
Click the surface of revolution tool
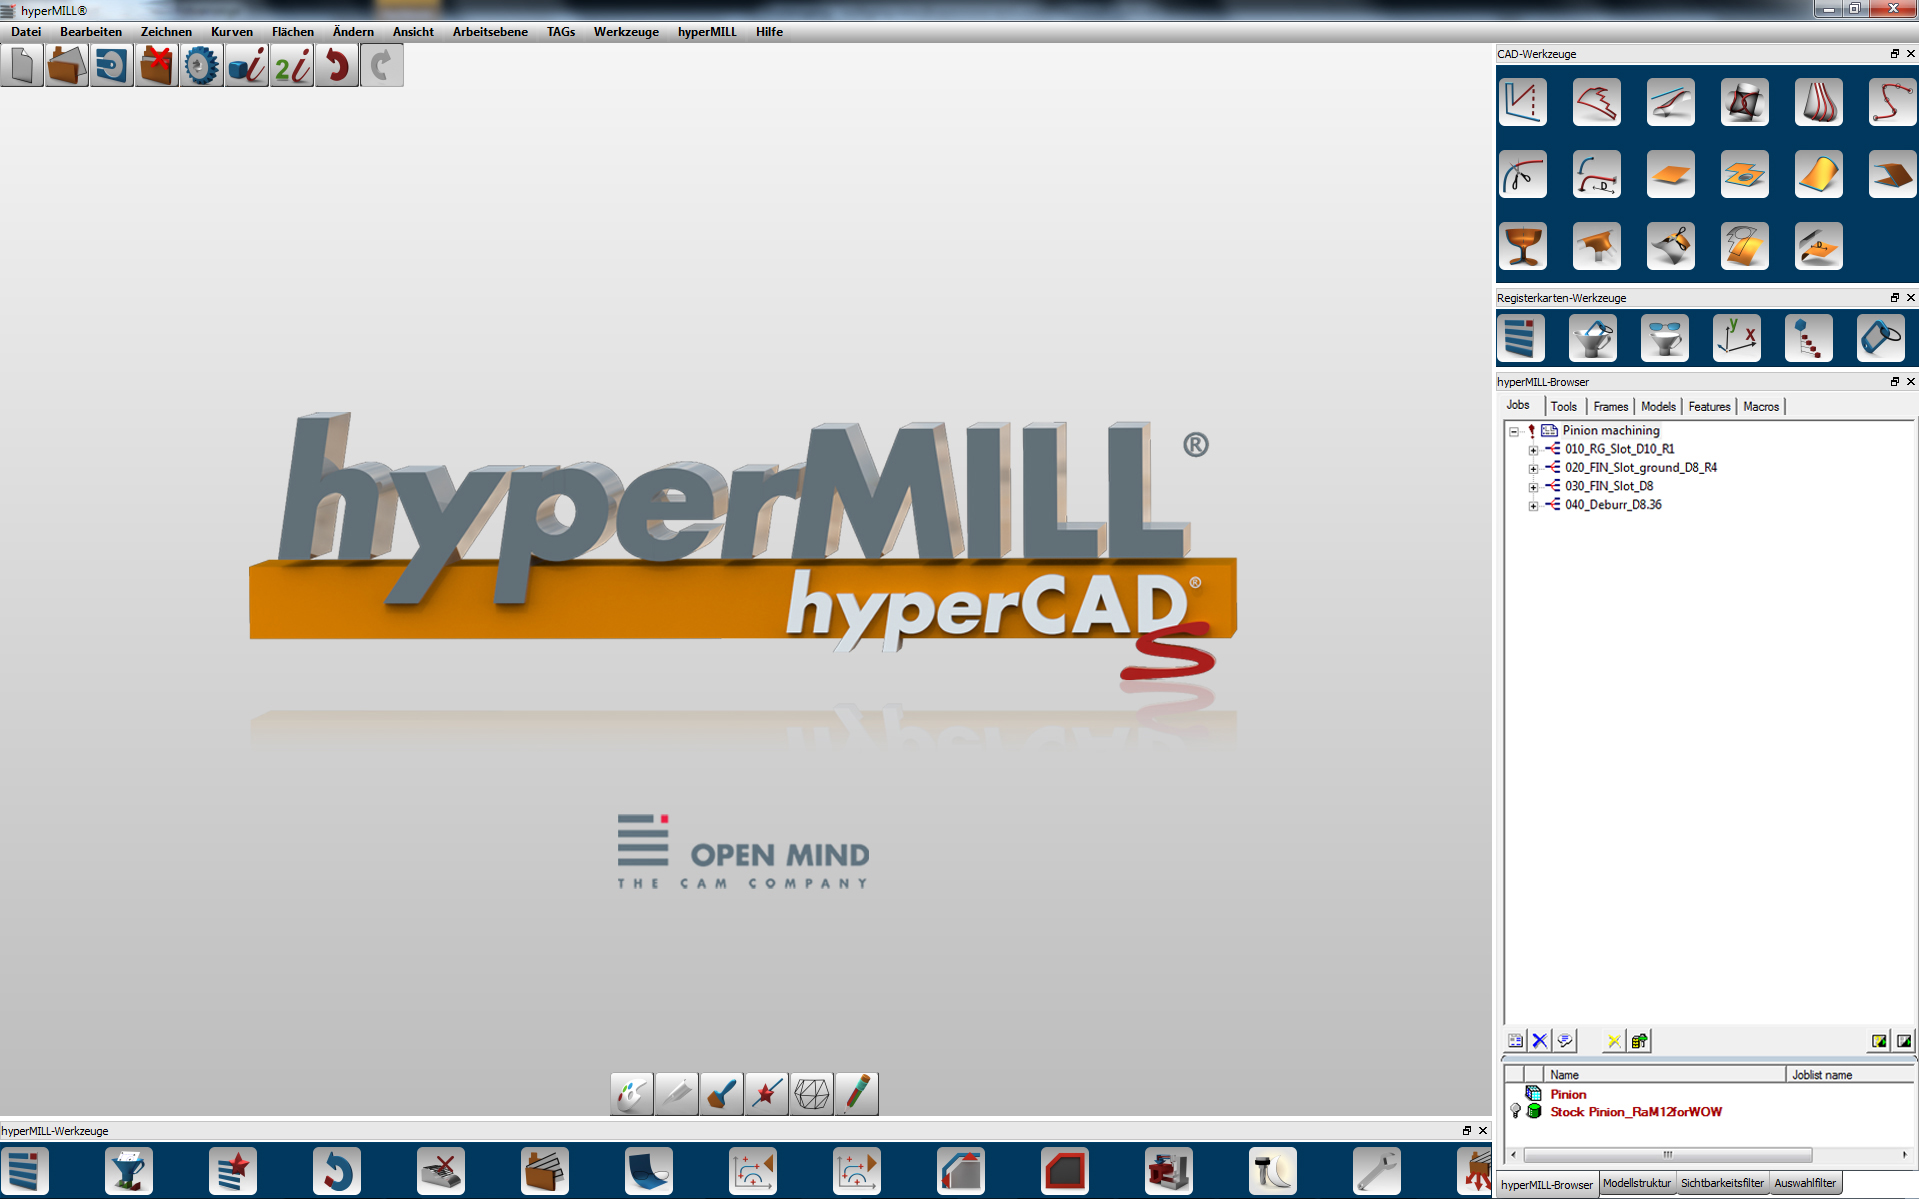coord(1522,245)
